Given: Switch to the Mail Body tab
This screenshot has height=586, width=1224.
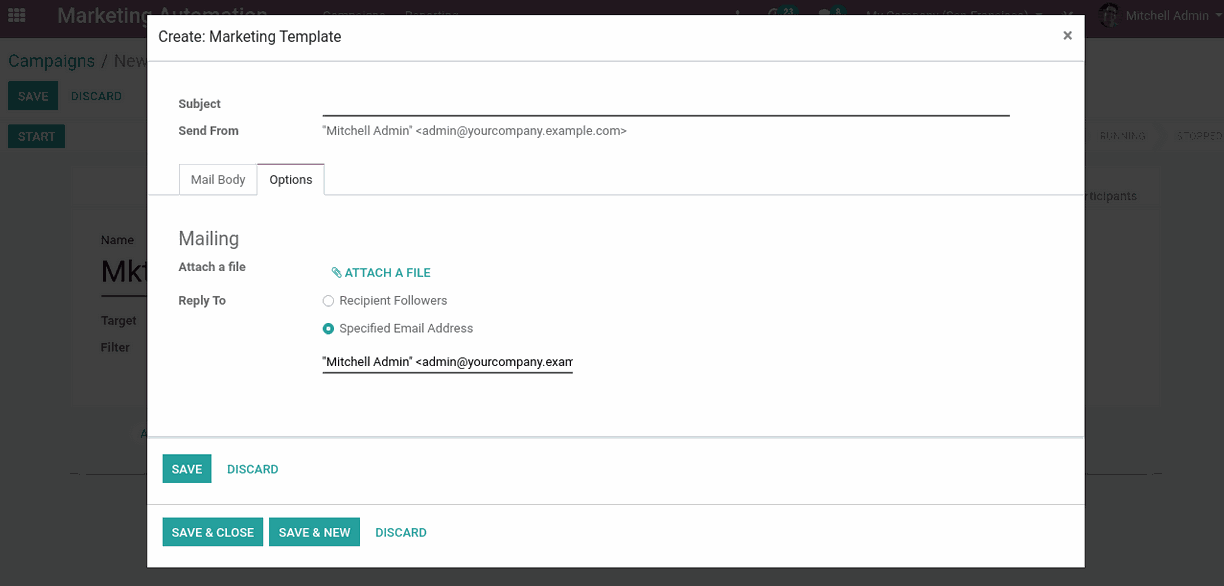Looking at the screenshot, I should point(218,179).
